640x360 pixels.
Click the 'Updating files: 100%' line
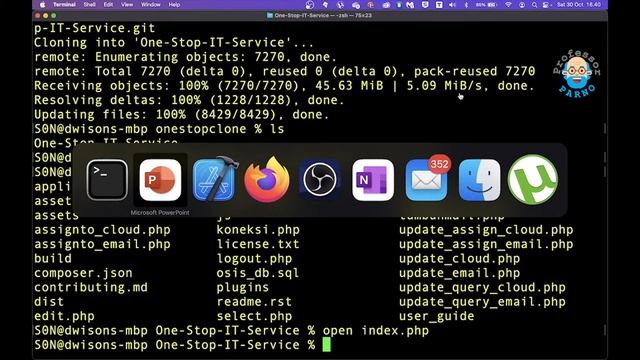(181, 114)
